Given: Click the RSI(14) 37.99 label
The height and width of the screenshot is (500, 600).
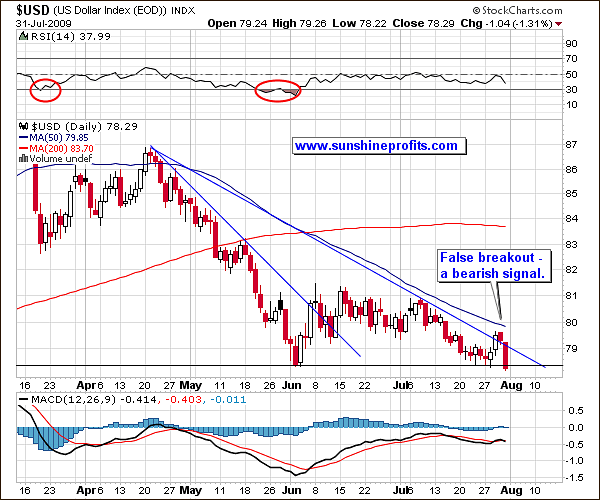Looking at the screenshot, I should click(x=71, y=37).
